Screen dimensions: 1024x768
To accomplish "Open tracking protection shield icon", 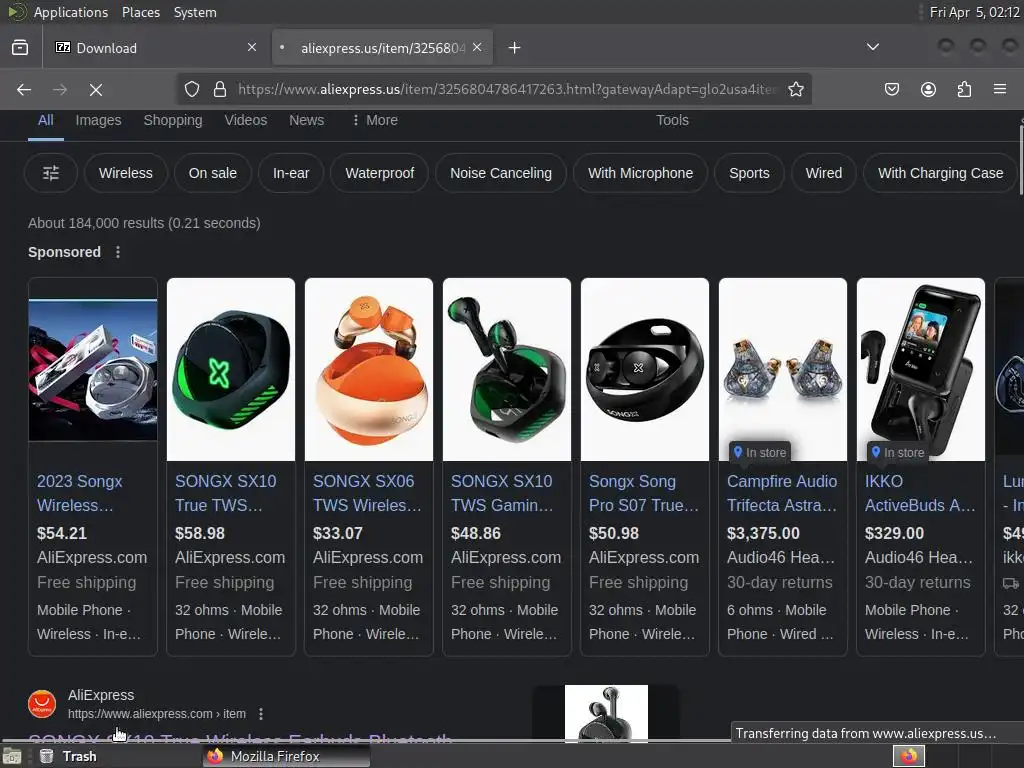I will coord(191,89).
